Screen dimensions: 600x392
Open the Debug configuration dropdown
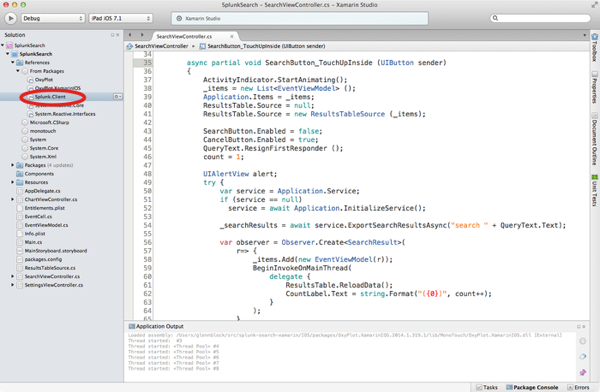click(x=53, y=18)
